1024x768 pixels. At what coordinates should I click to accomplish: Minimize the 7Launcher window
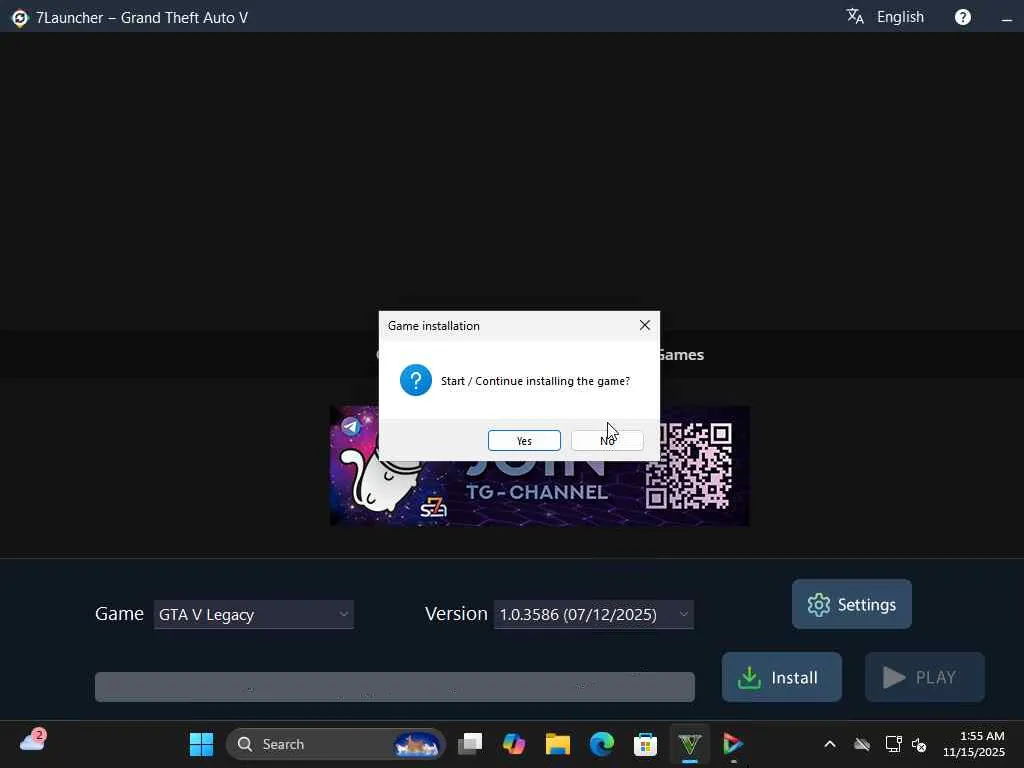1006,20
